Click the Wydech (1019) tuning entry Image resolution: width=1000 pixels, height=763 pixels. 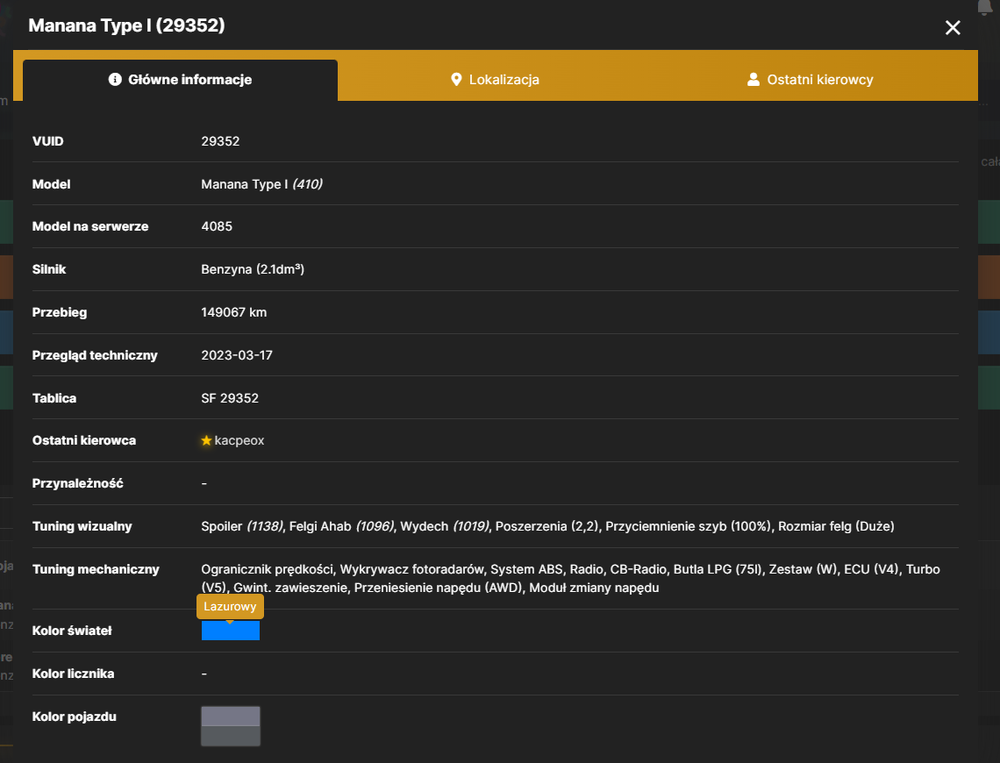445,526
